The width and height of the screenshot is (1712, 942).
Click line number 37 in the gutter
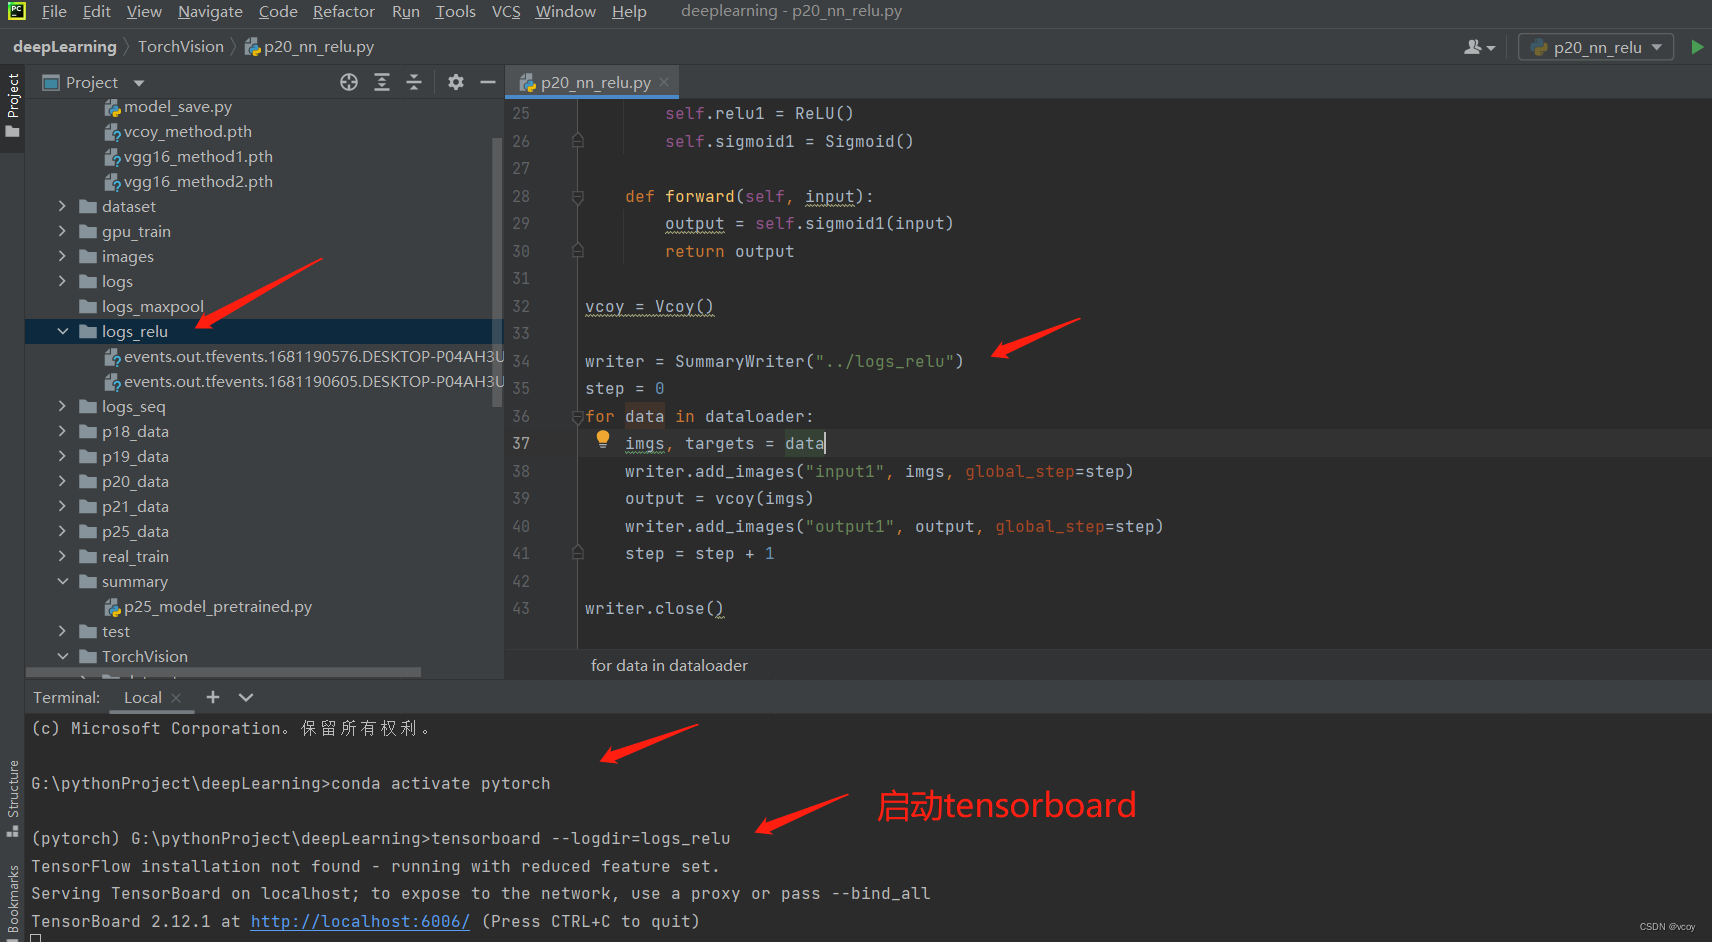click(521, 443)
